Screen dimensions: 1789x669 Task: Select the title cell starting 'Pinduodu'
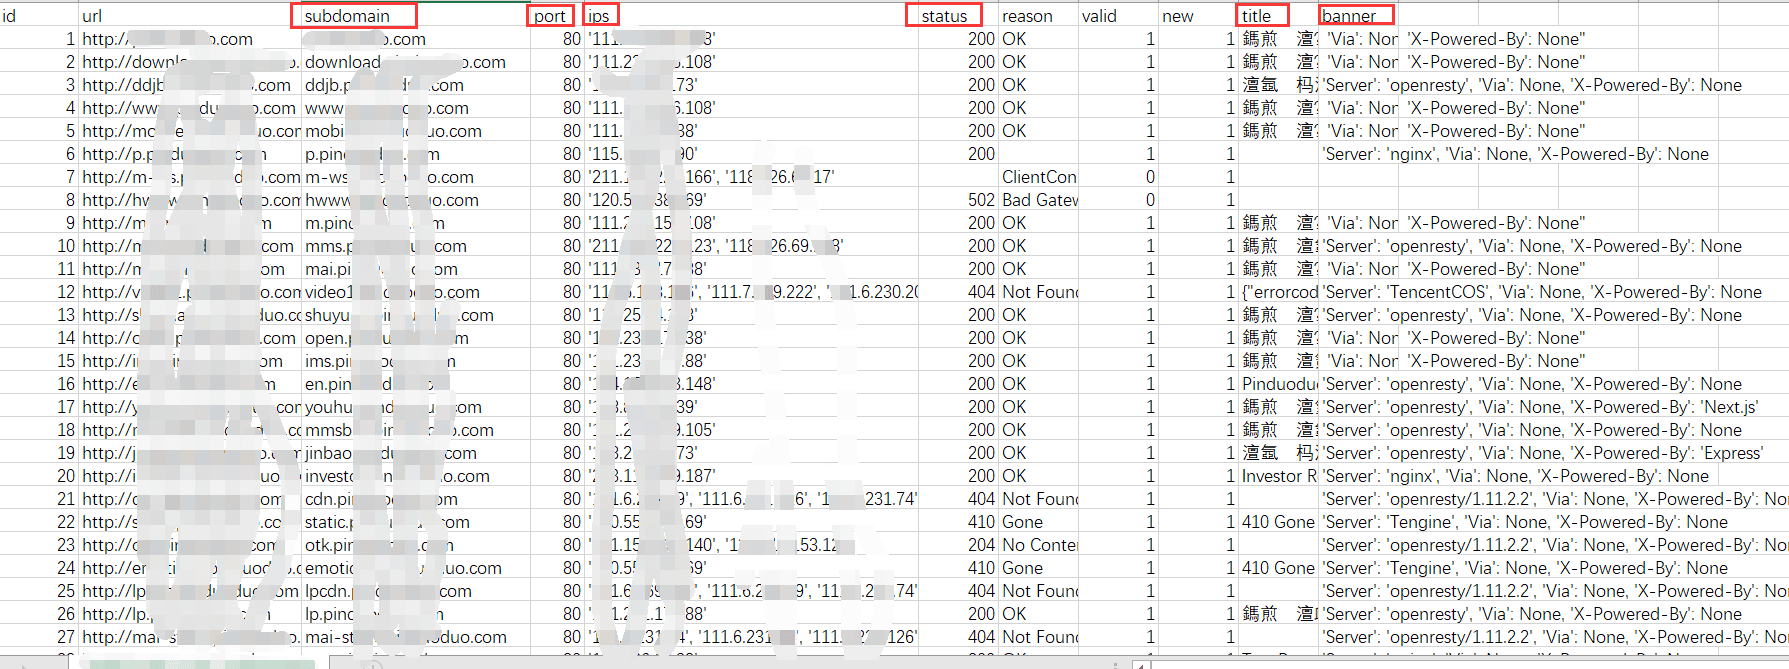[1278, 384]
